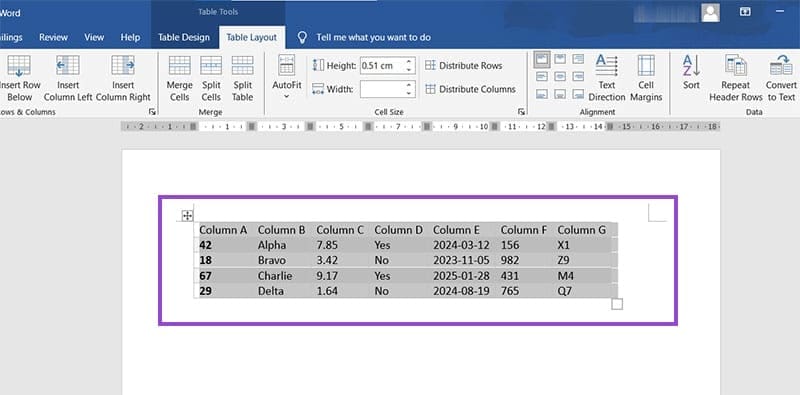Toggle Repeat Header Rows
The image size is (800, 395).
736,78
